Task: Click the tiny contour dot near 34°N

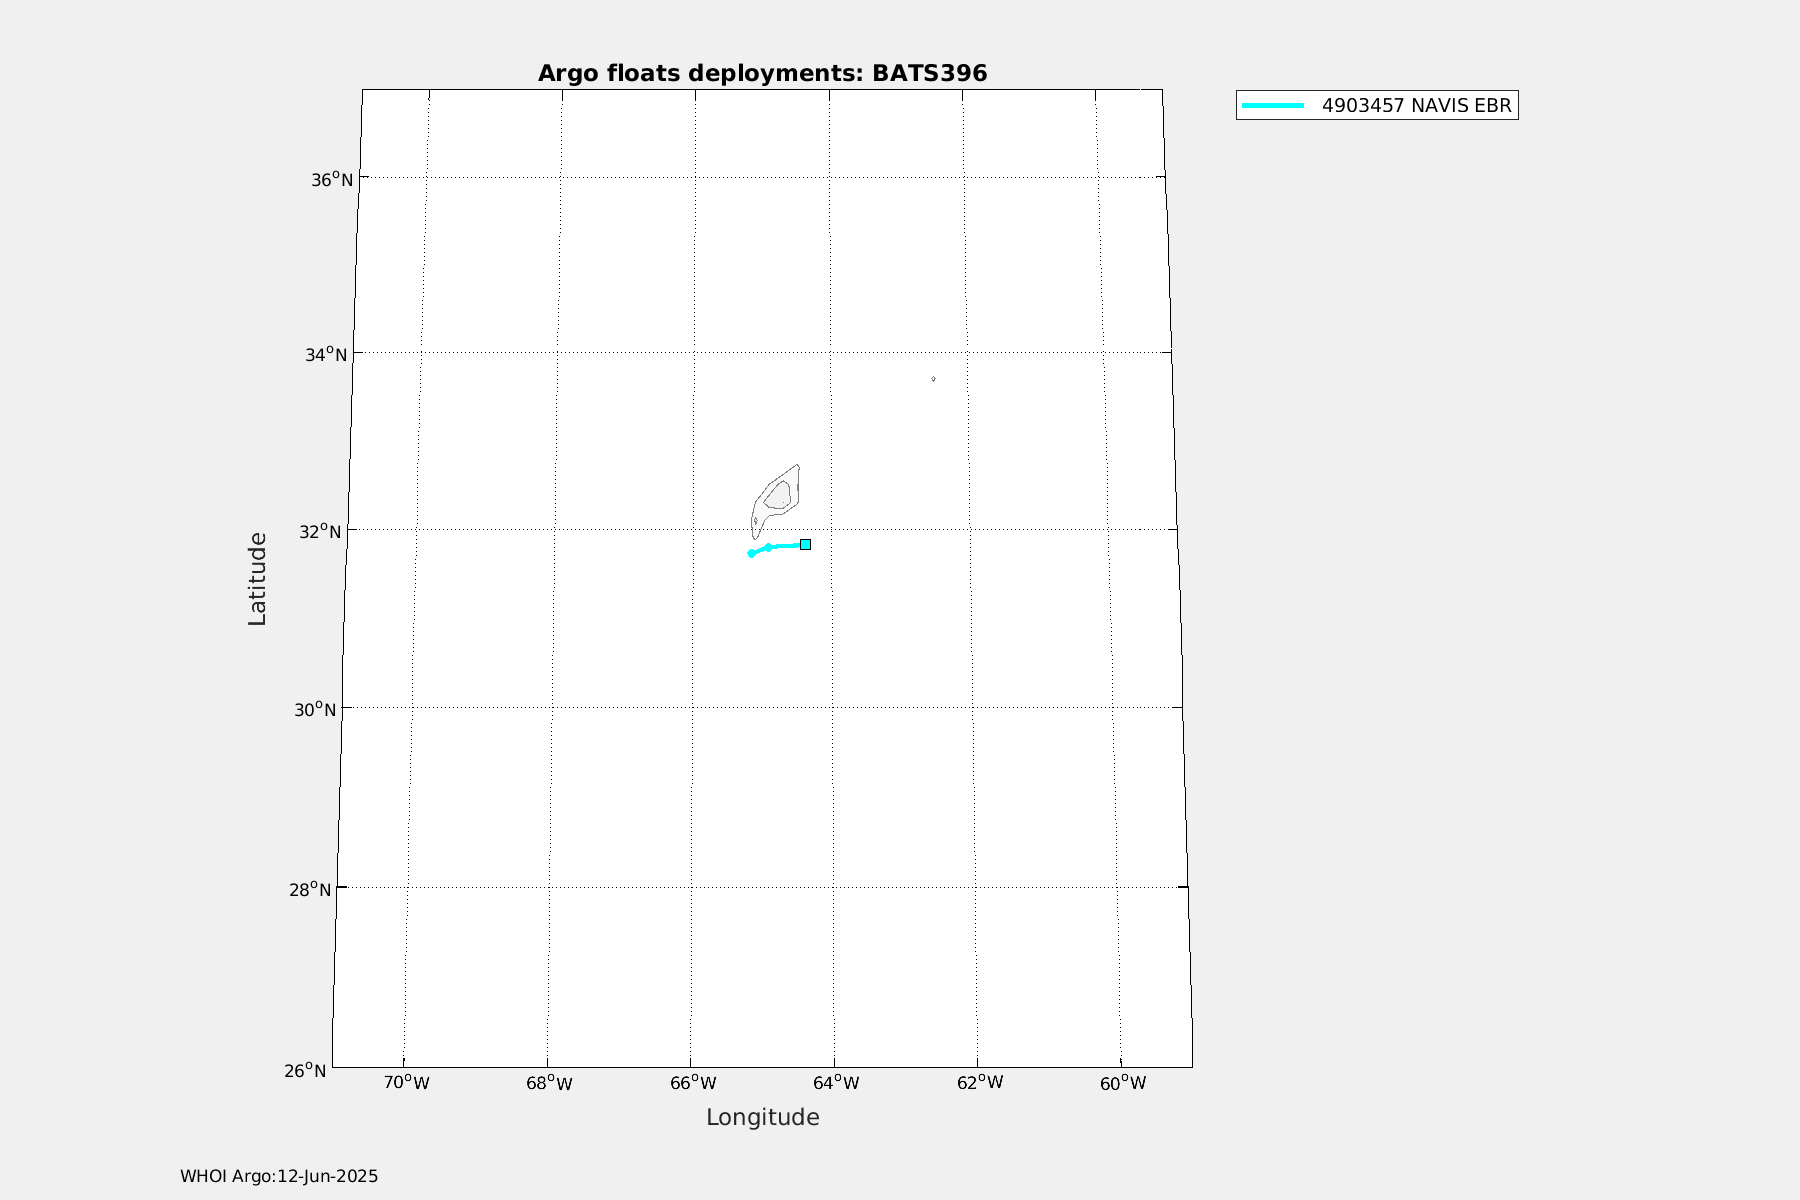Action: (933, 379)
